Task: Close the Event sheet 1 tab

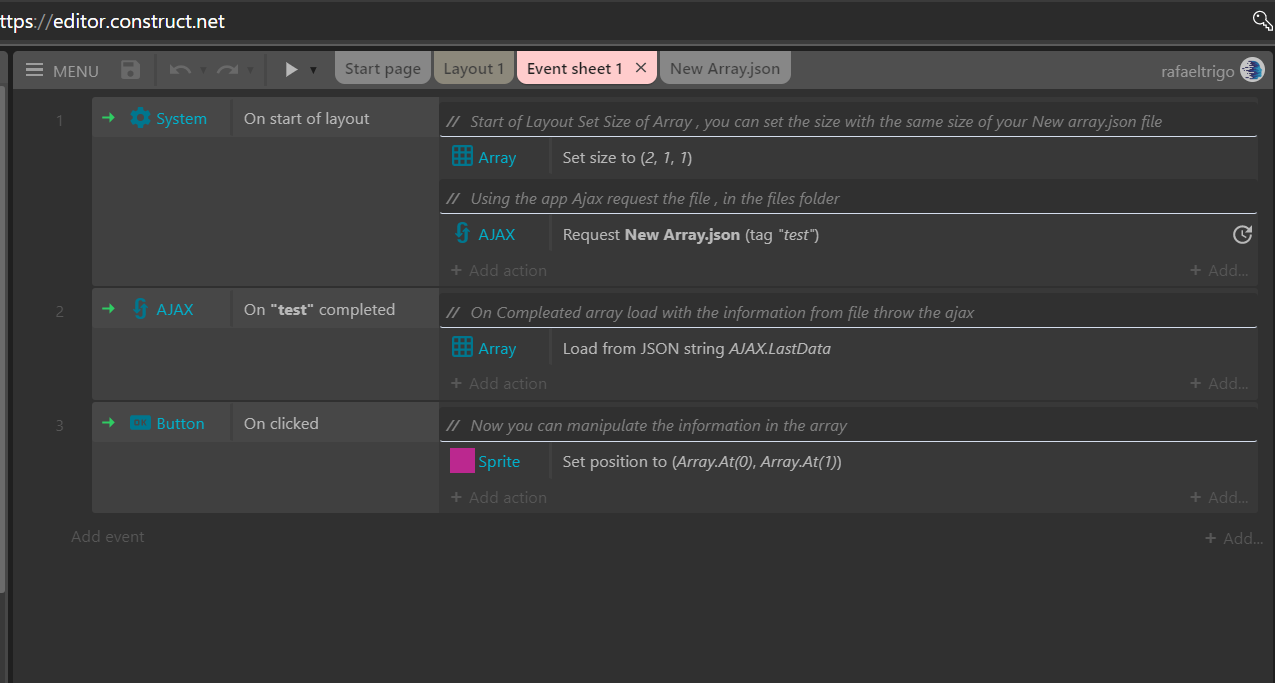Action: click(x=641, y=68)
